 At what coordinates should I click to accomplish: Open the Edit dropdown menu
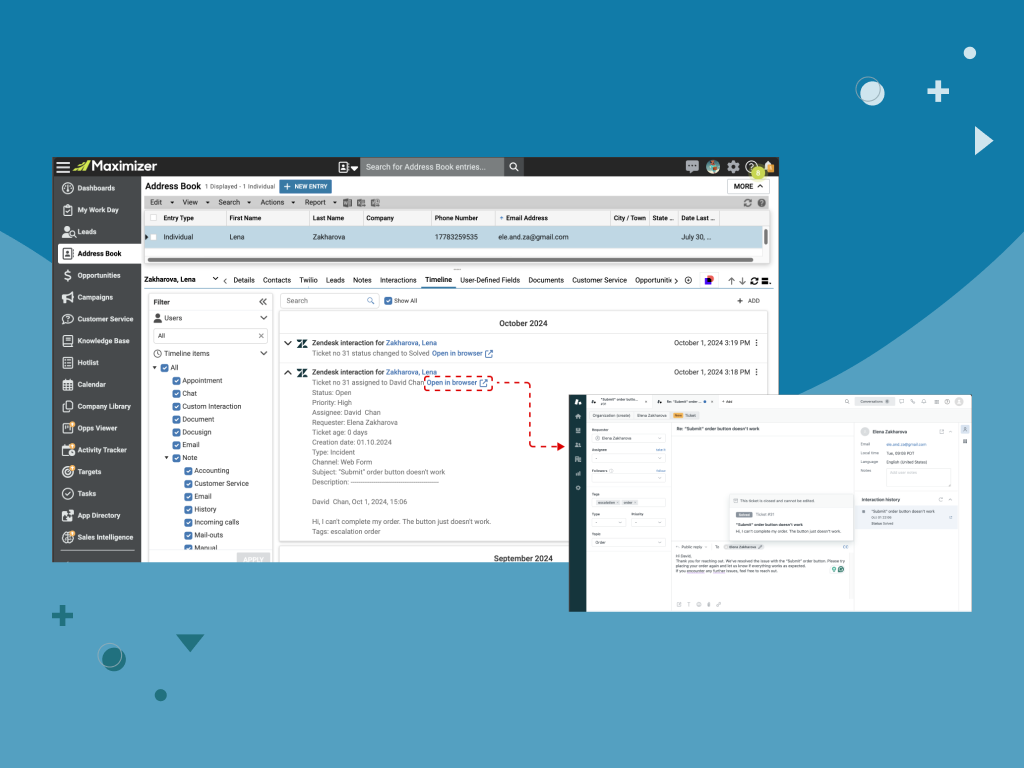coord(161,202)
